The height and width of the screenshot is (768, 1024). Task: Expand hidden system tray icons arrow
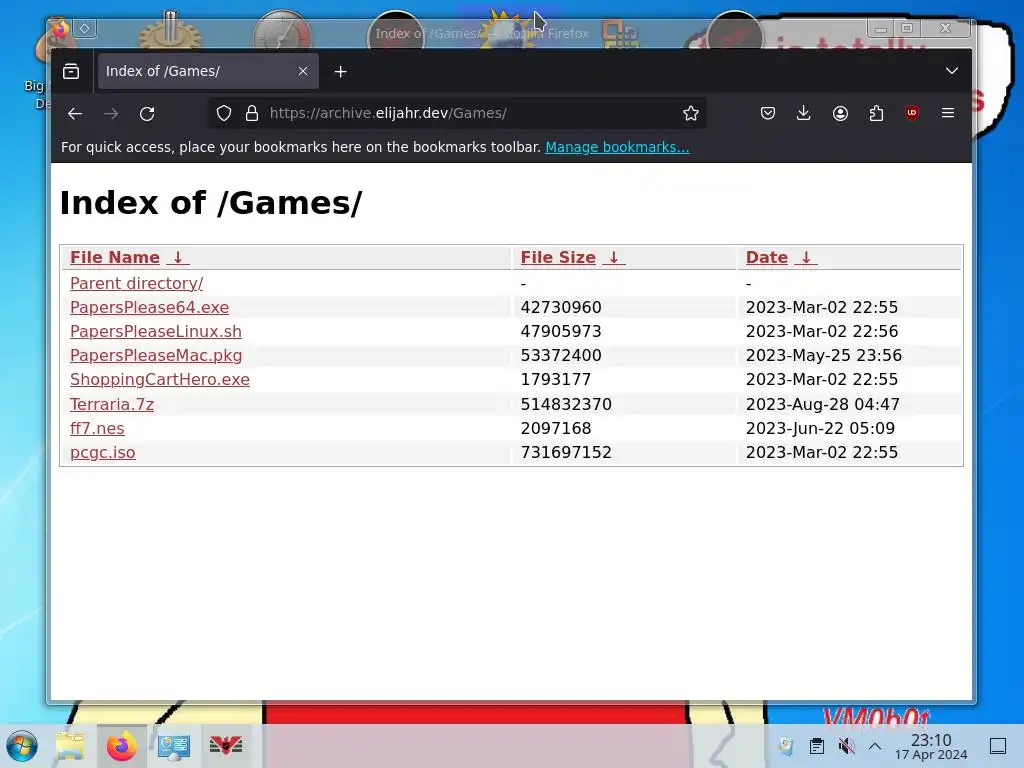[875, 746]
